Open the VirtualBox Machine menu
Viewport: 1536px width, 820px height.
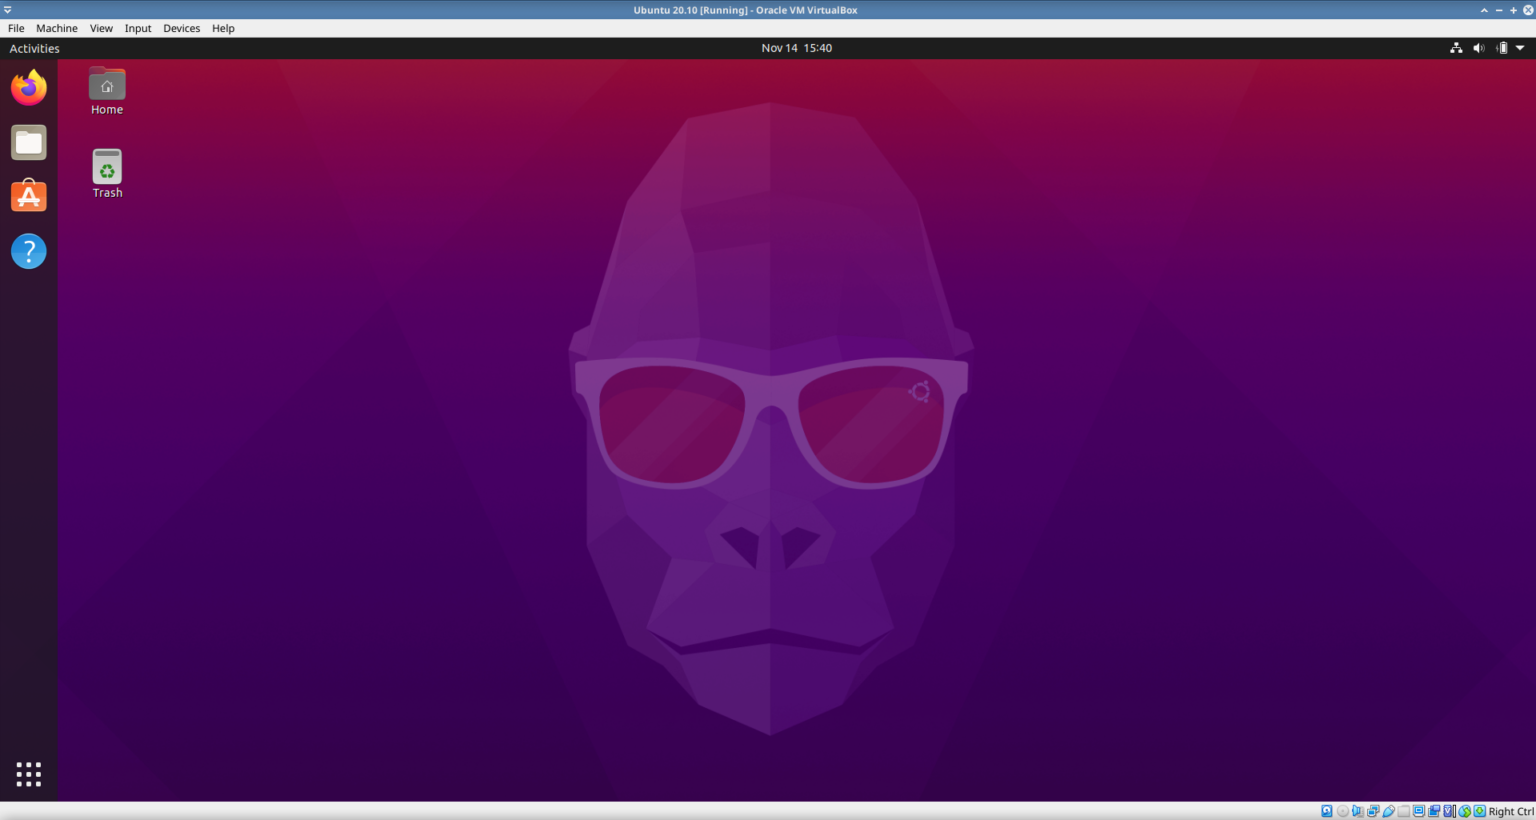coord(57,28)
